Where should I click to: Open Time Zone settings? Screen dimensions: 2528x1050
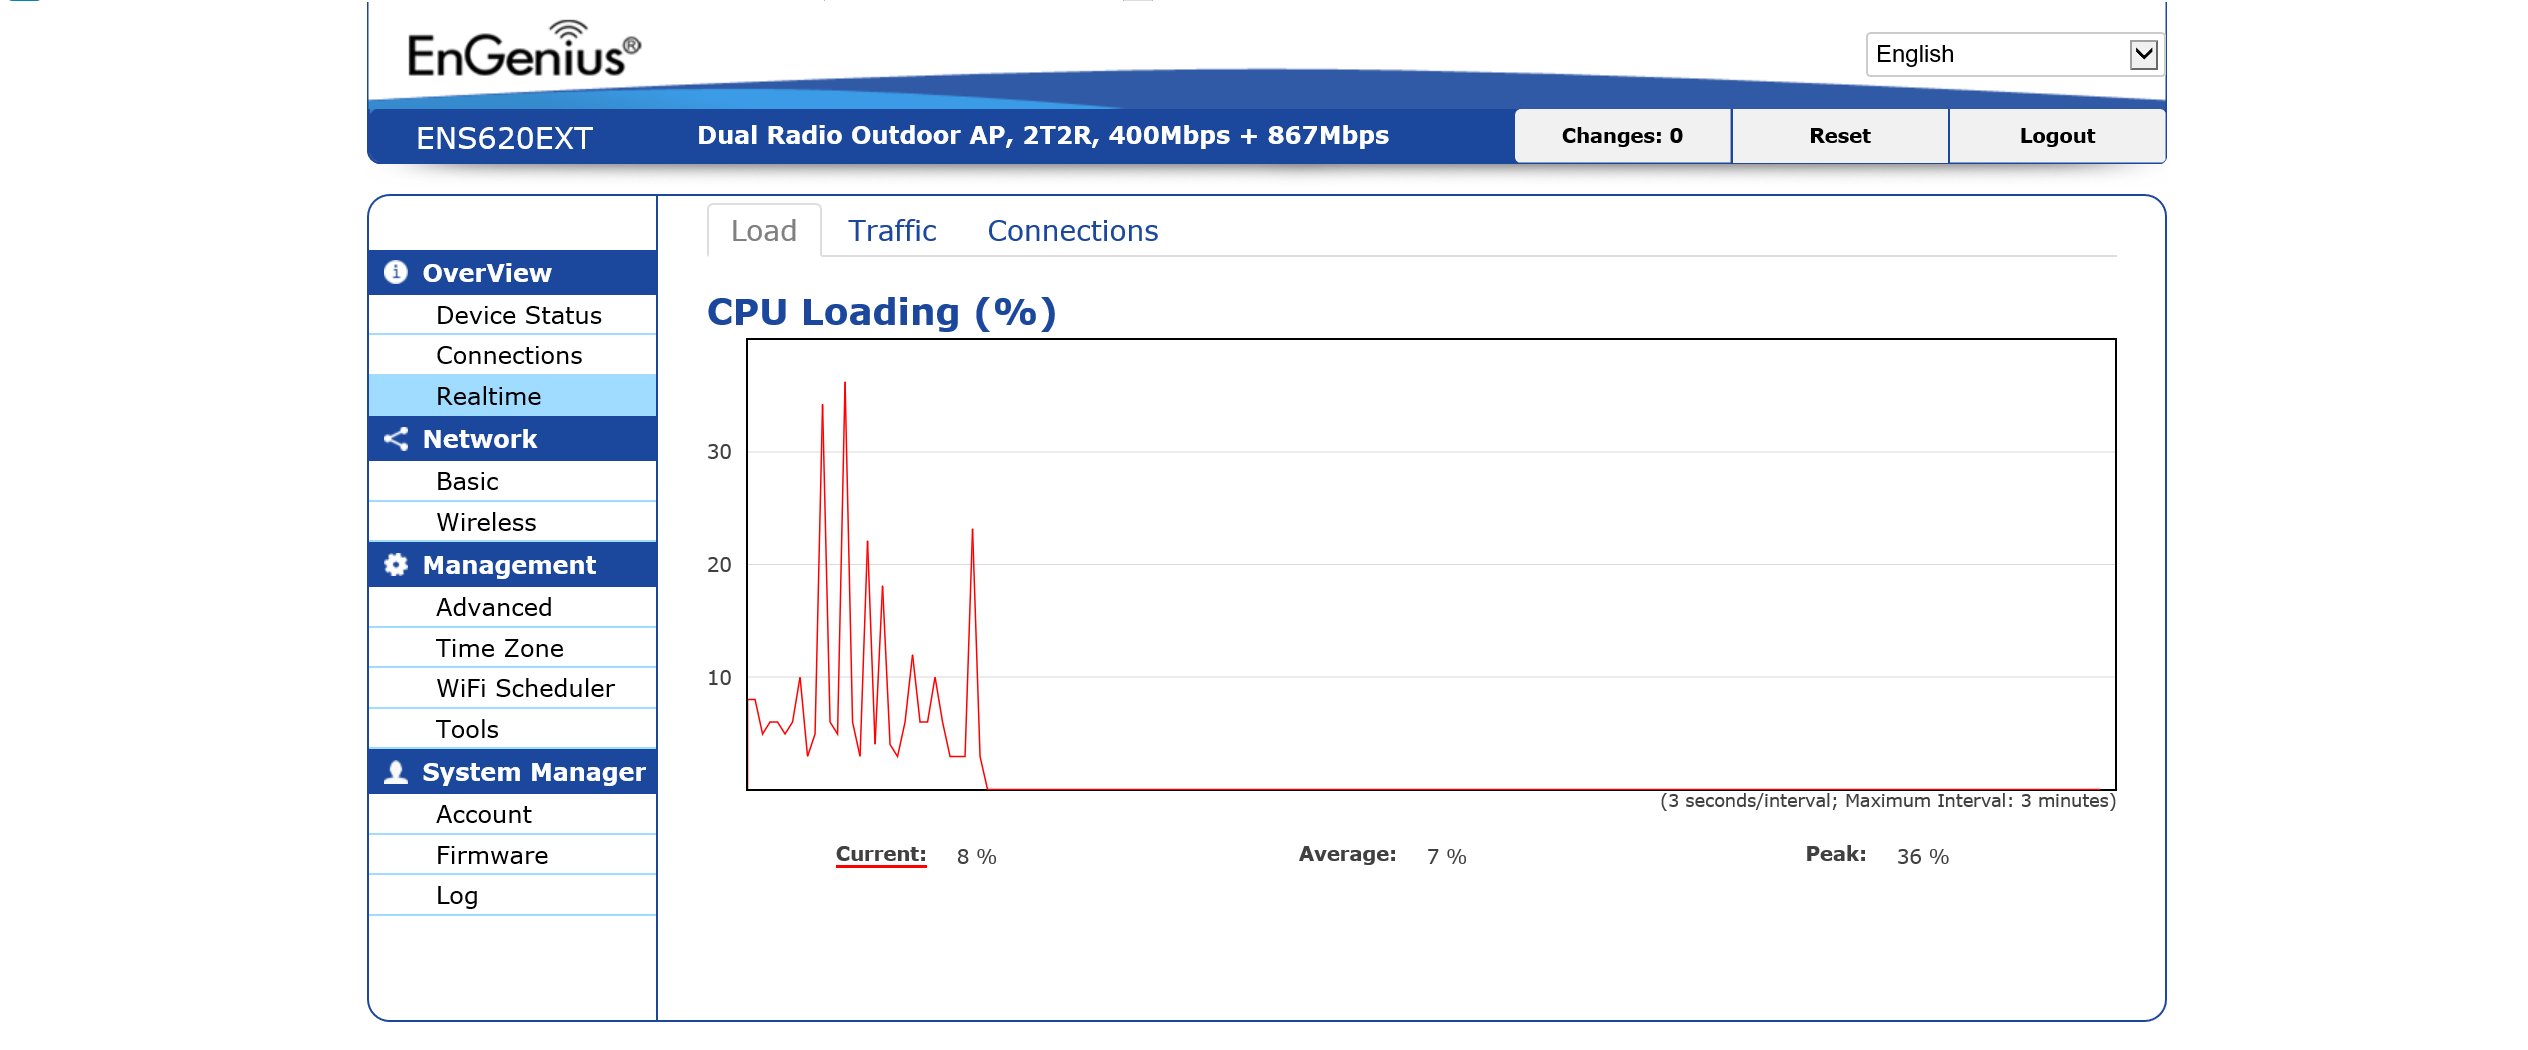click(x=513, y=648)
